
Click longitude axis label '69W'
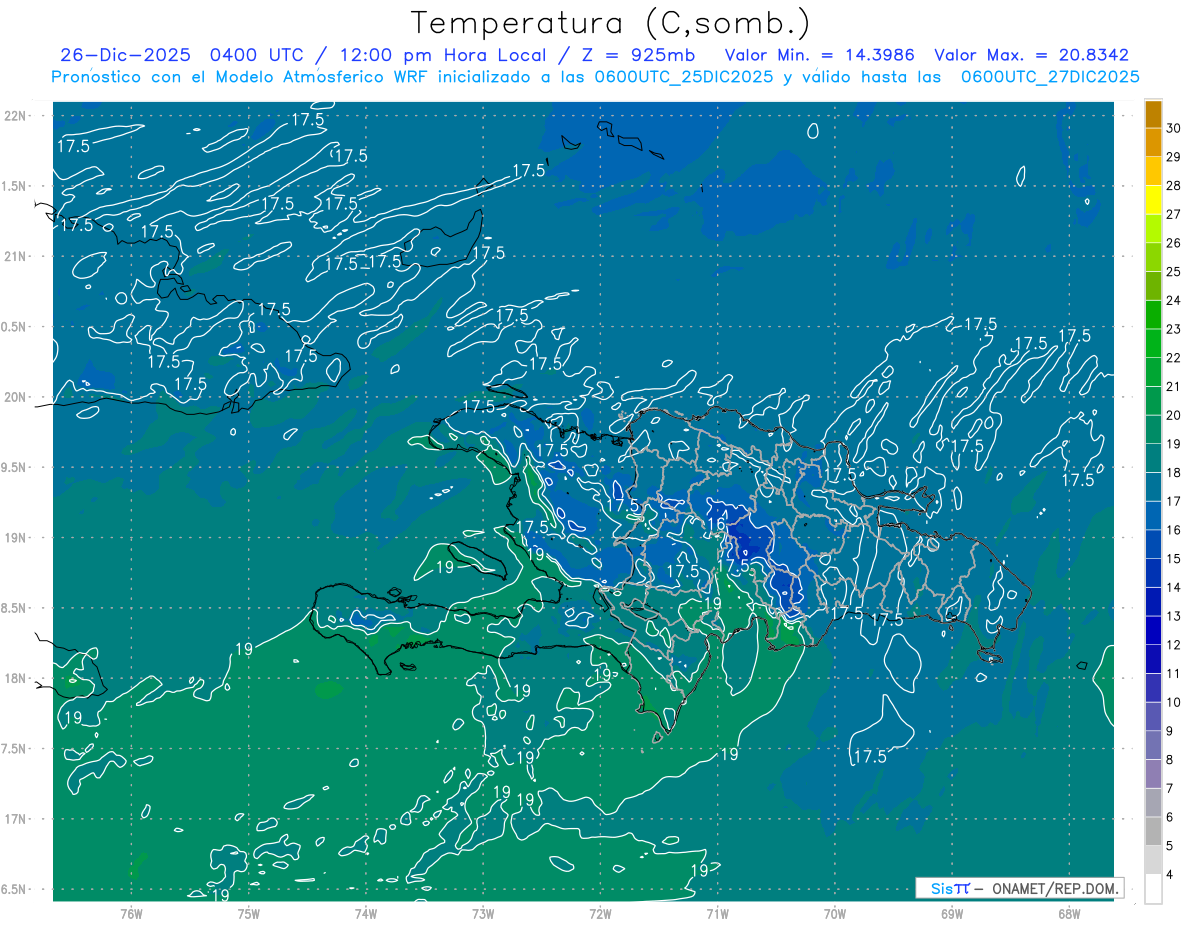(x=951, y=912)
